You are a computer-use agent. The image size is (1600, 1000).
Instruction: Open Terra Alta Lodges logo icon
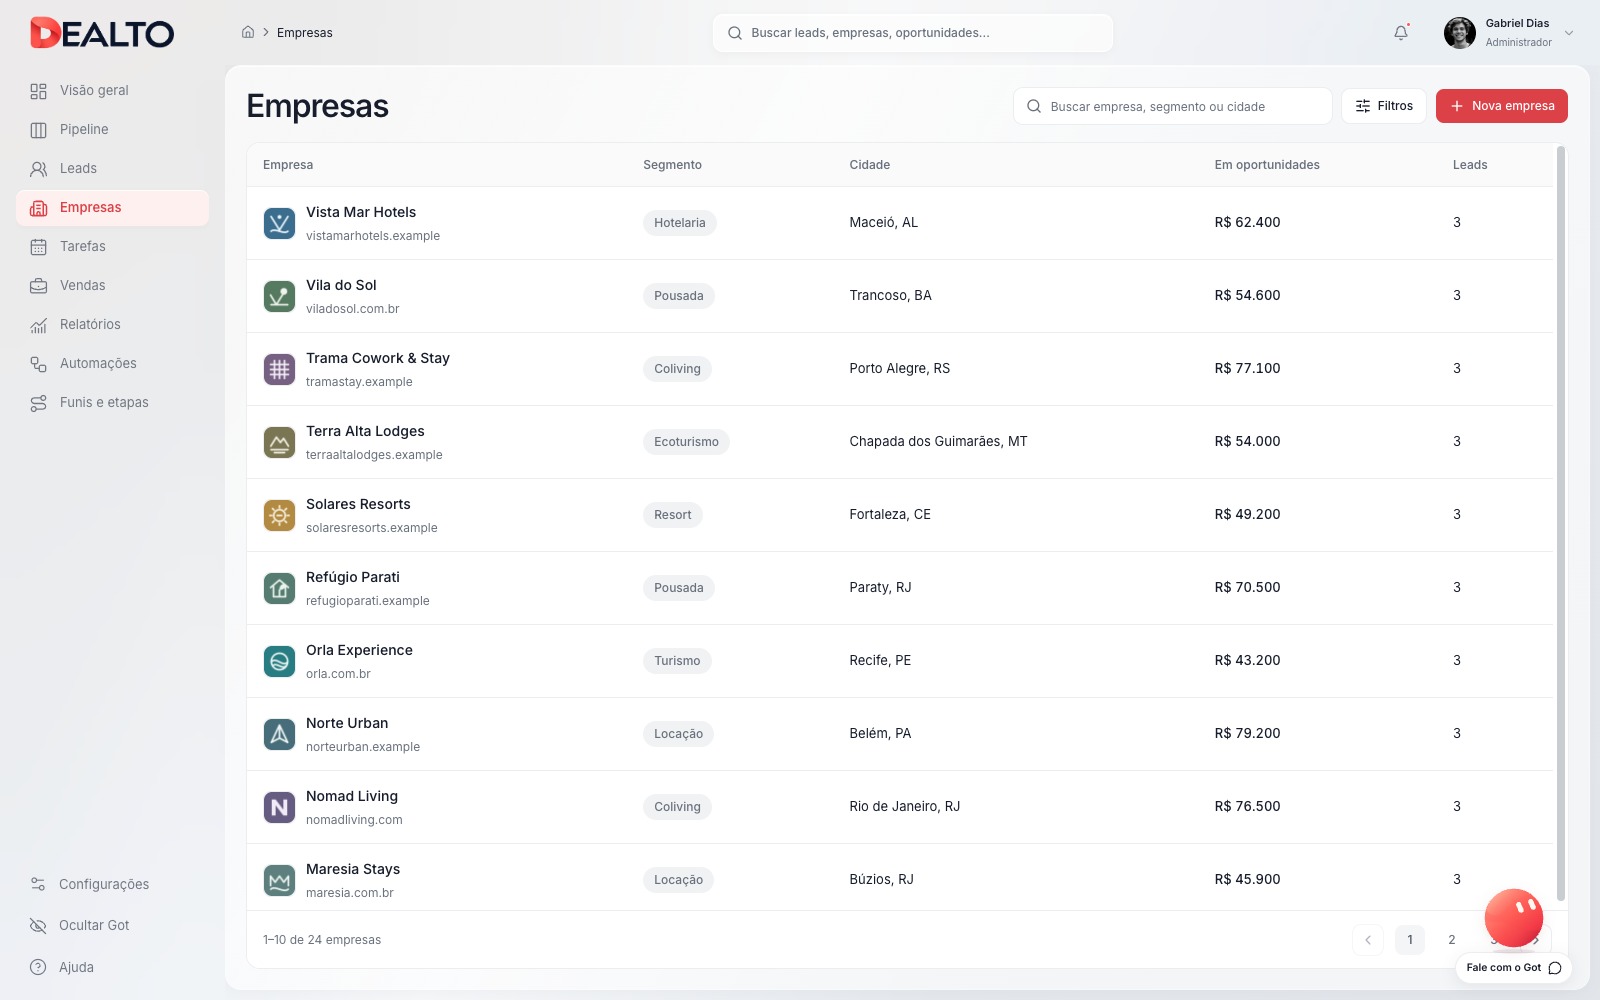(279, 442)
